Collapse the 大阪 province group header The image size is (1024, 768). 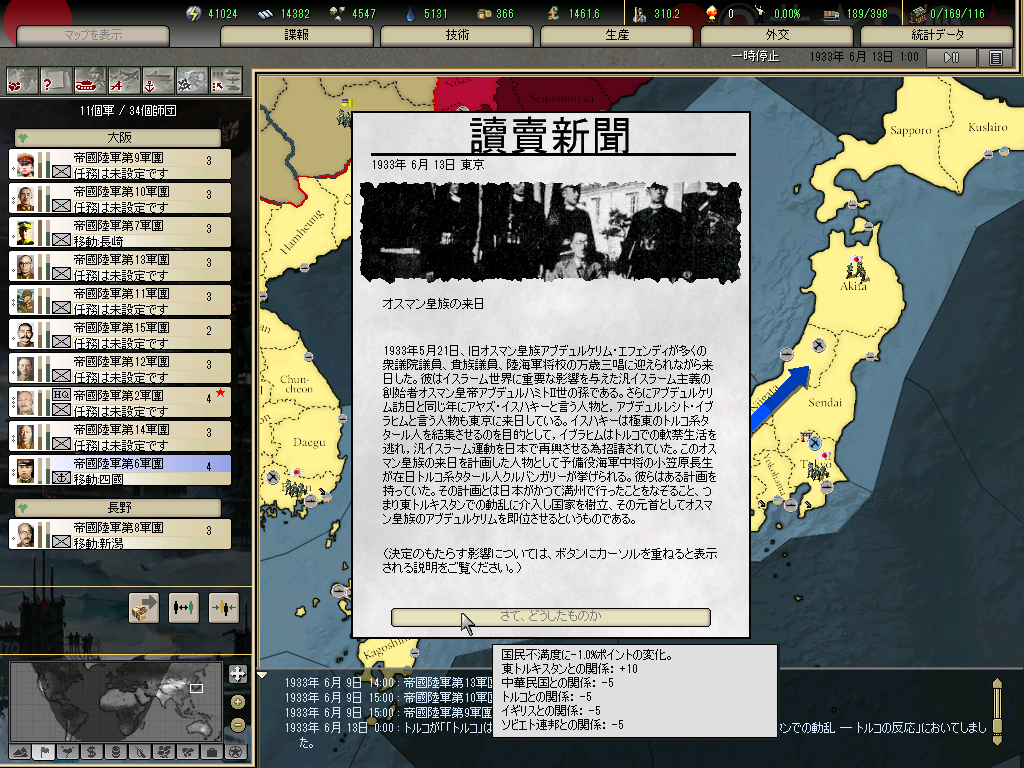pos(118,138)
